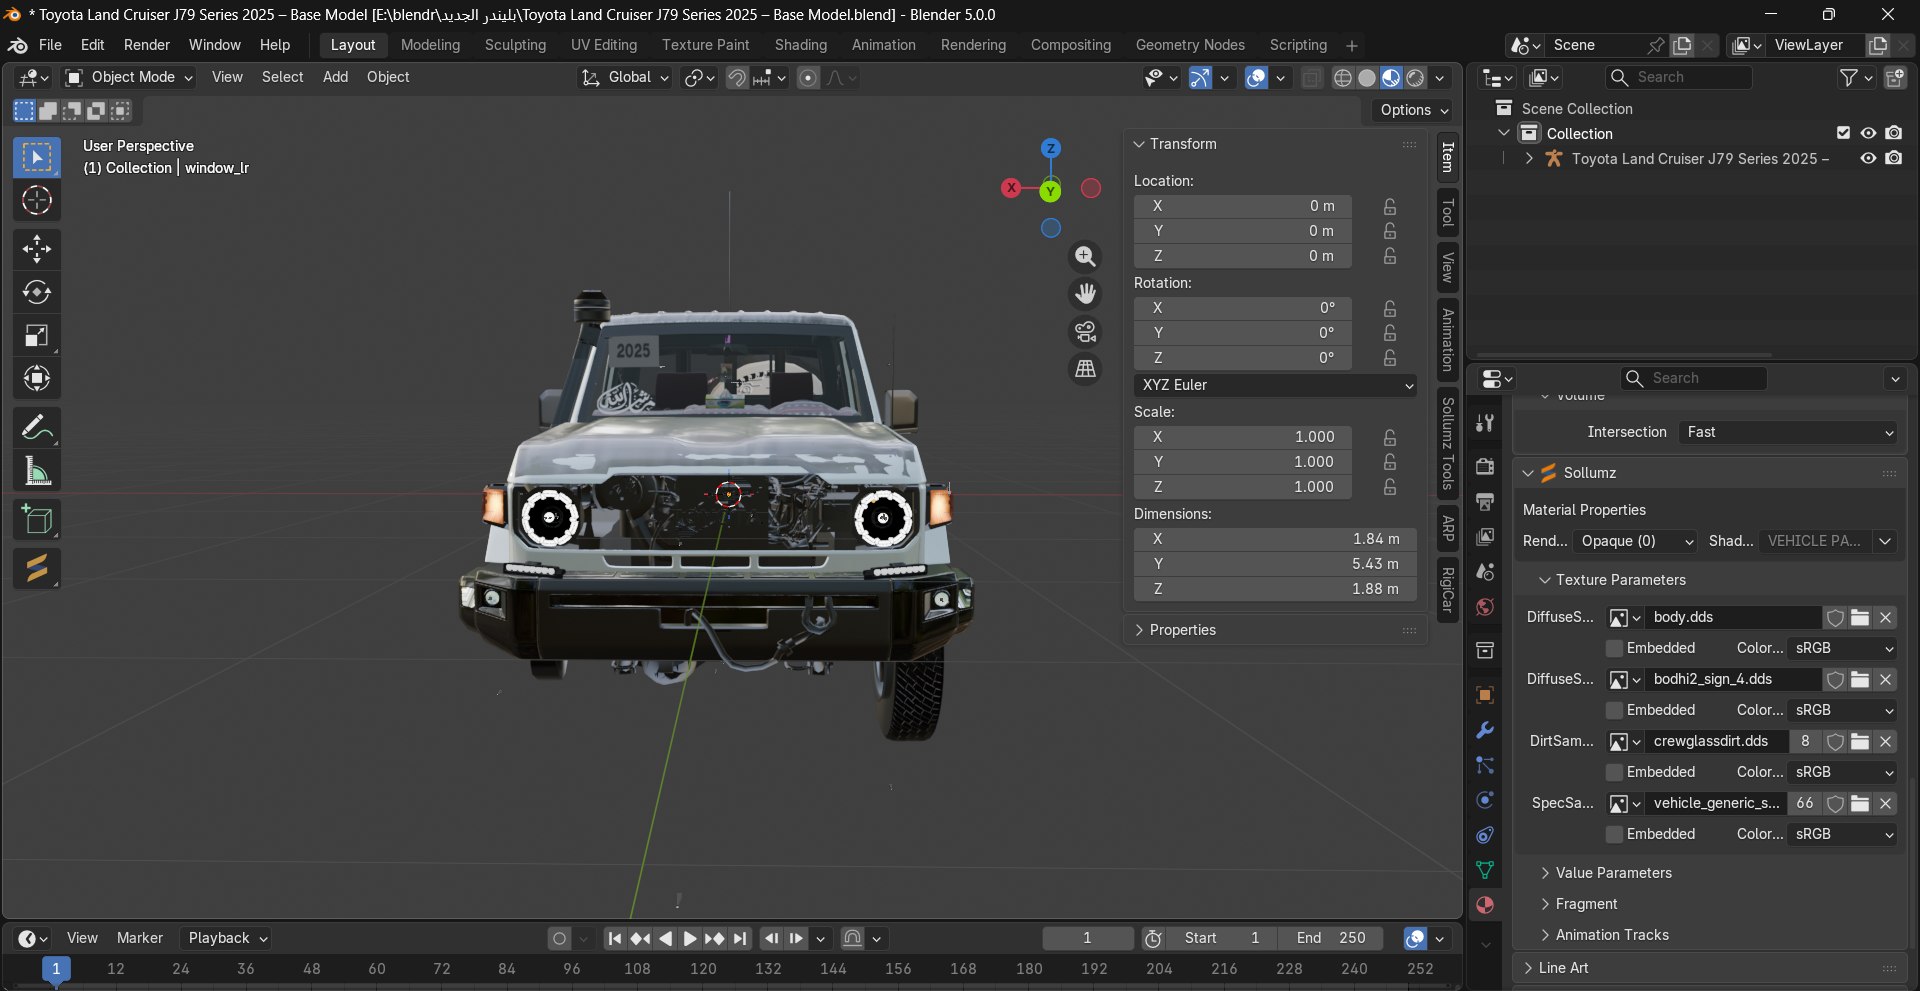Select the Add Cube tool
1920x991 pixels.
(37, 520)
